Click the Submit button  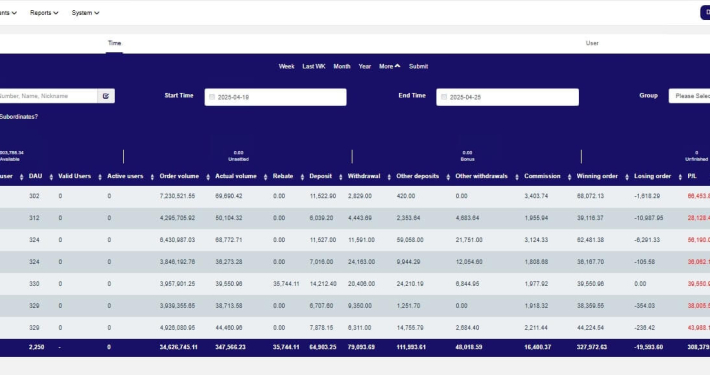(x=418, y=66)
